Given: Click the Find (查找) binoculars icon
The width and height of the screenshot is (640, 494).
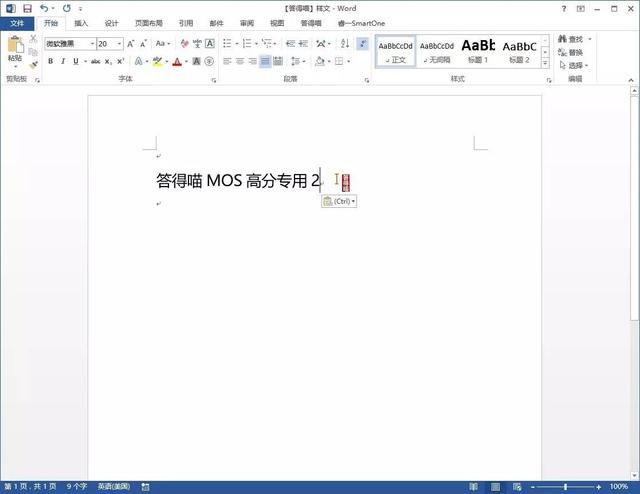Looking at the screenshot, I should pos(562,39).
